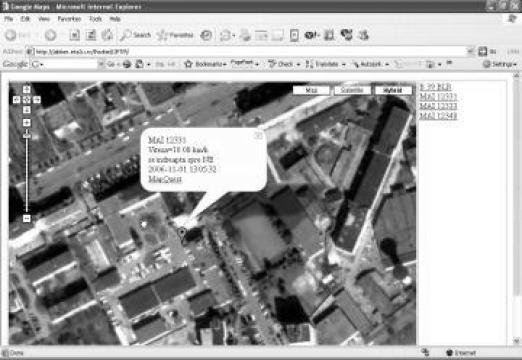
Task: Open the View menu
Action: pos(44,19)
